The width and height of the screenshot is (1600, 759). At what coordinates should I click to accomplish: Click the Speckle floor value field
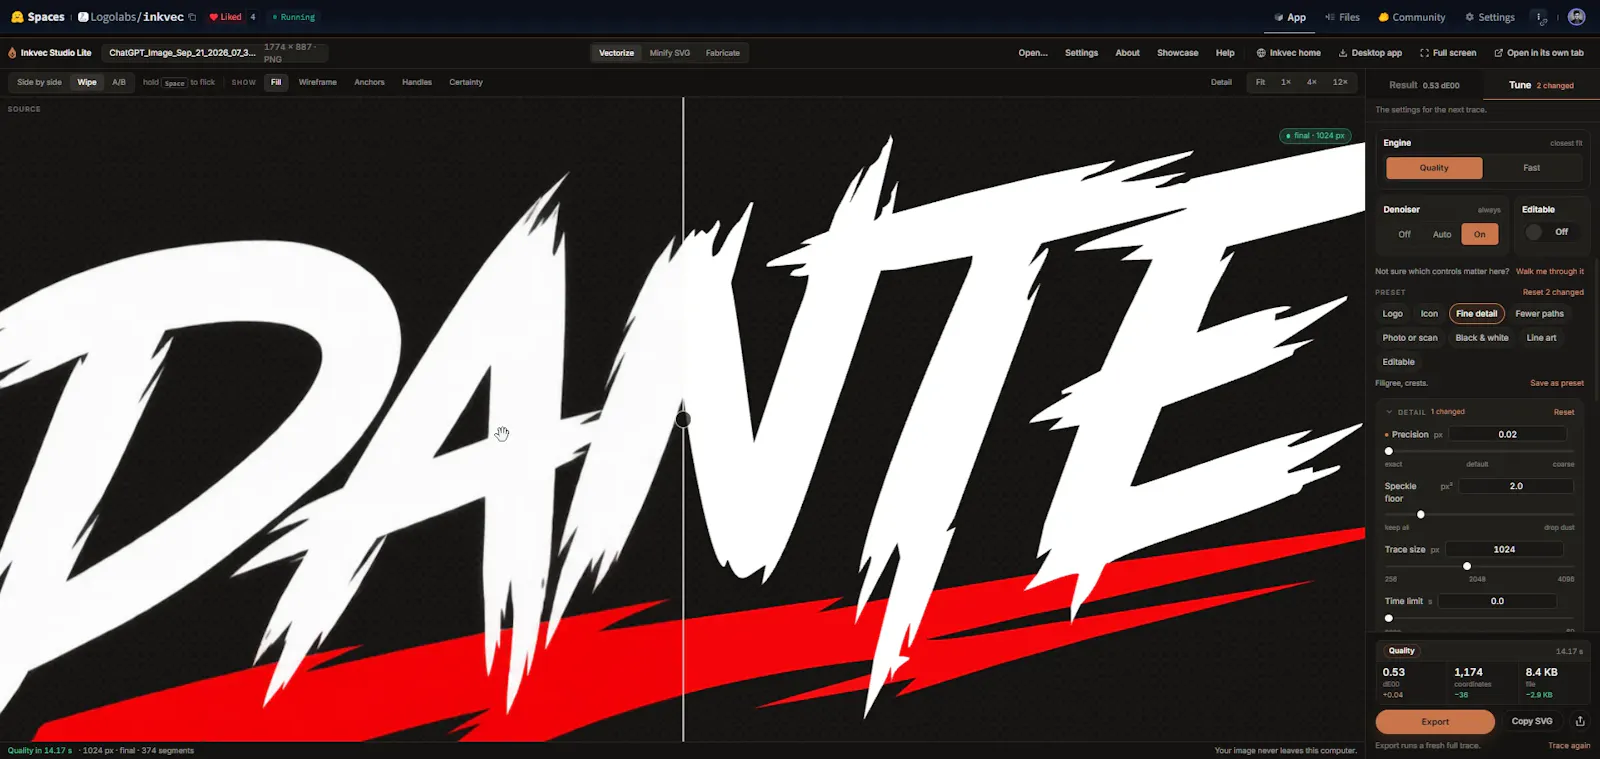[x=1516, y=486]
